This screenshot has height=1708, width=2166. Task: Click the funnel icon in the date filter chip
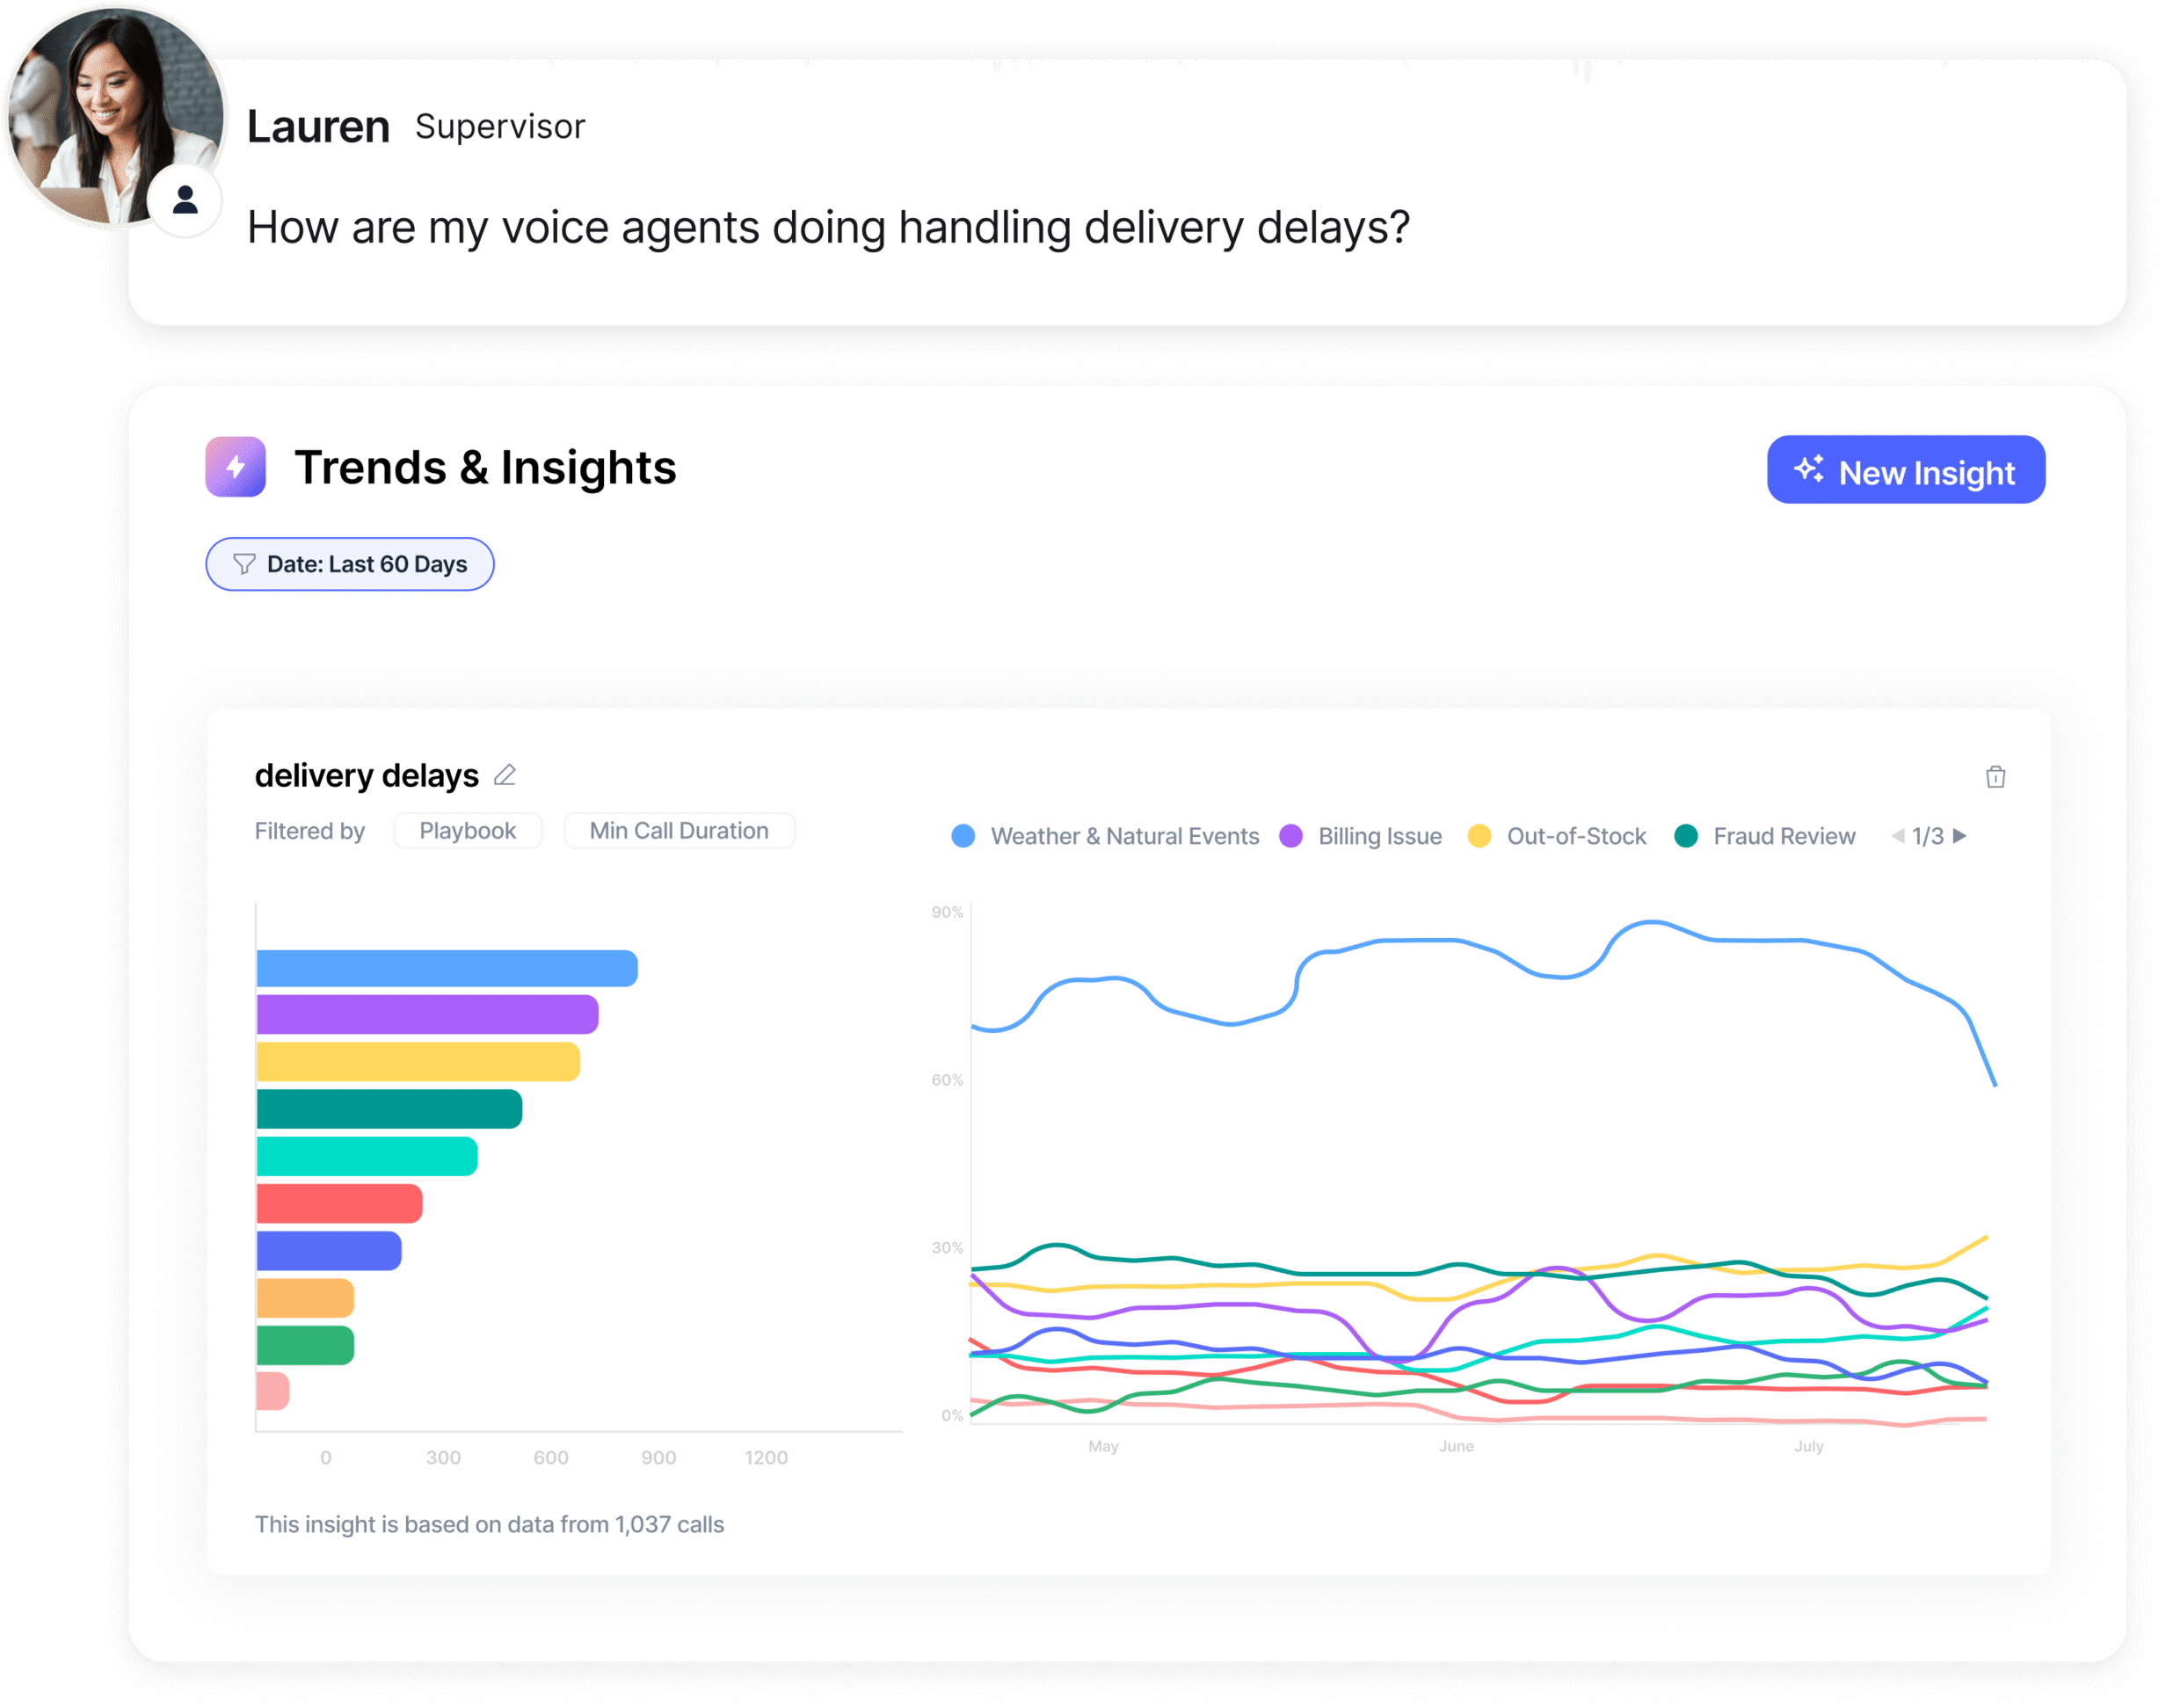(244, 563)
